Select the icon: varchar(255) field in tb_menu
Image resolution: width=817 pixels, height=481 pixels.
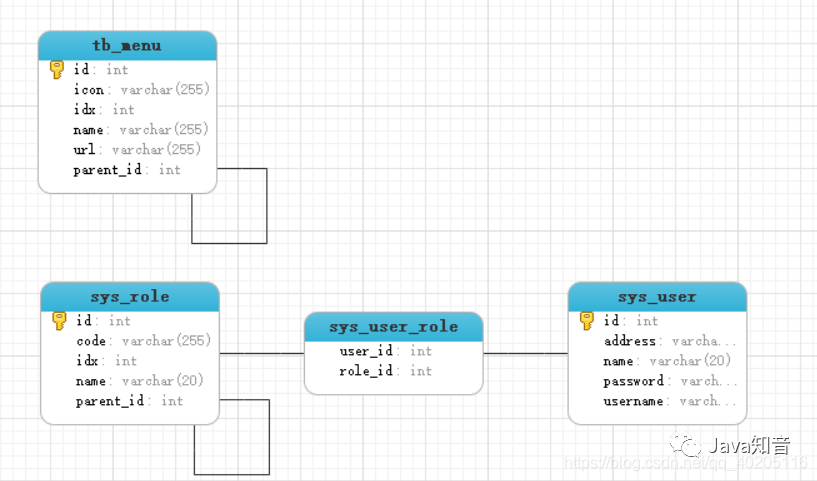click(141, 90)
